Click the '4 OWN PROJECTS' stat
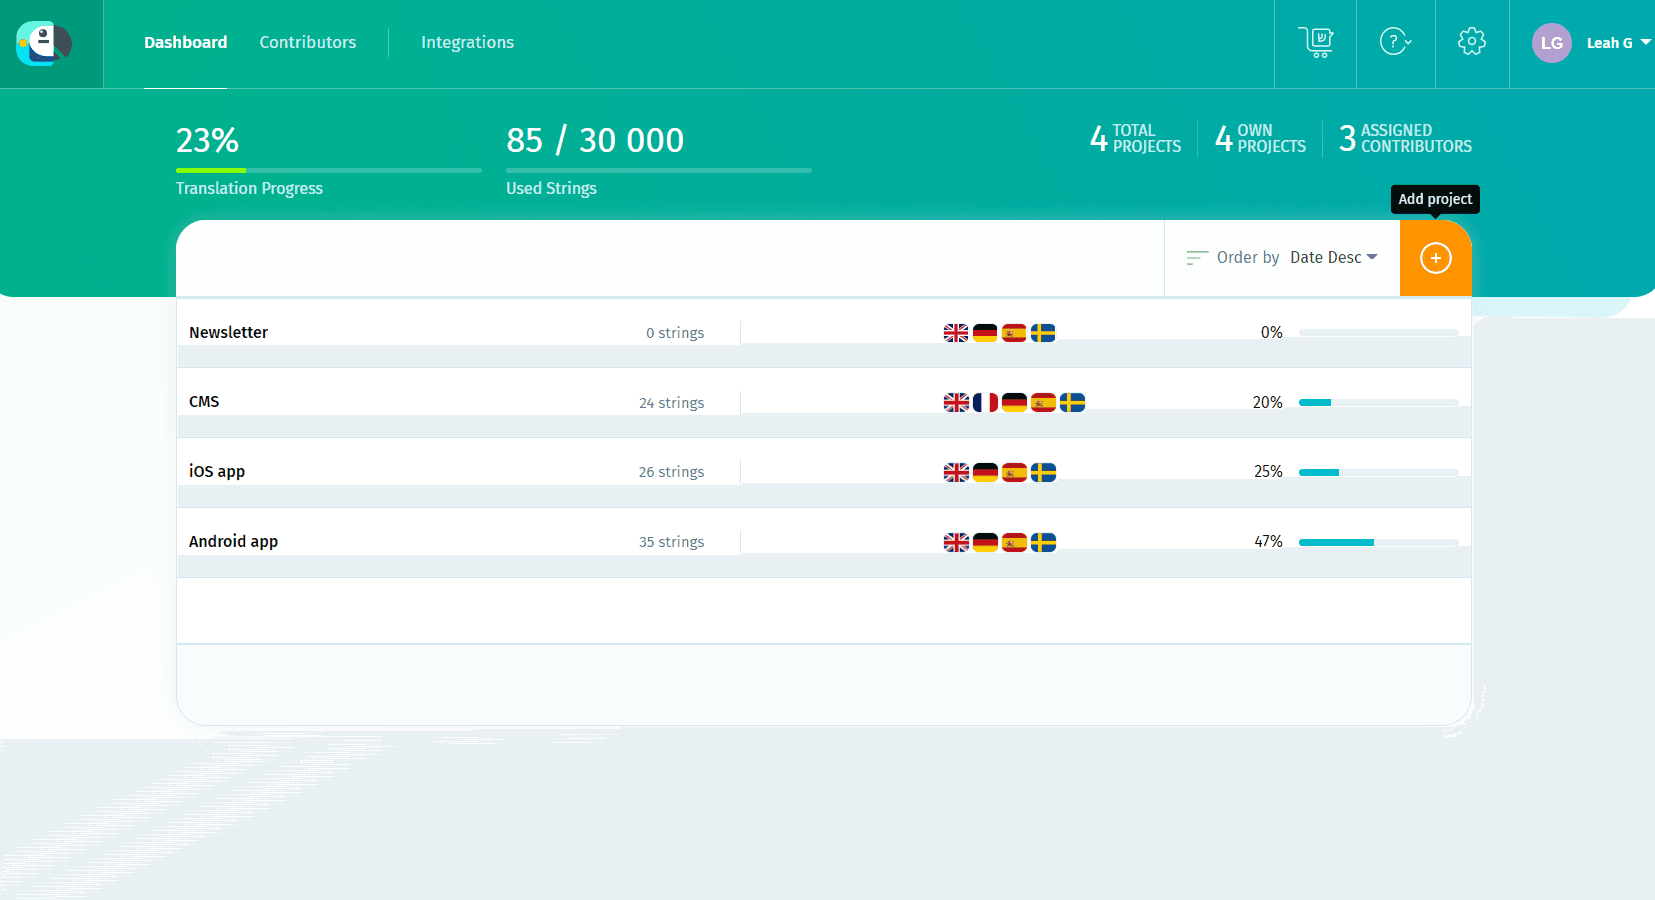The width and height of the screenshot is (1655, 900). tap(1261, 138)
